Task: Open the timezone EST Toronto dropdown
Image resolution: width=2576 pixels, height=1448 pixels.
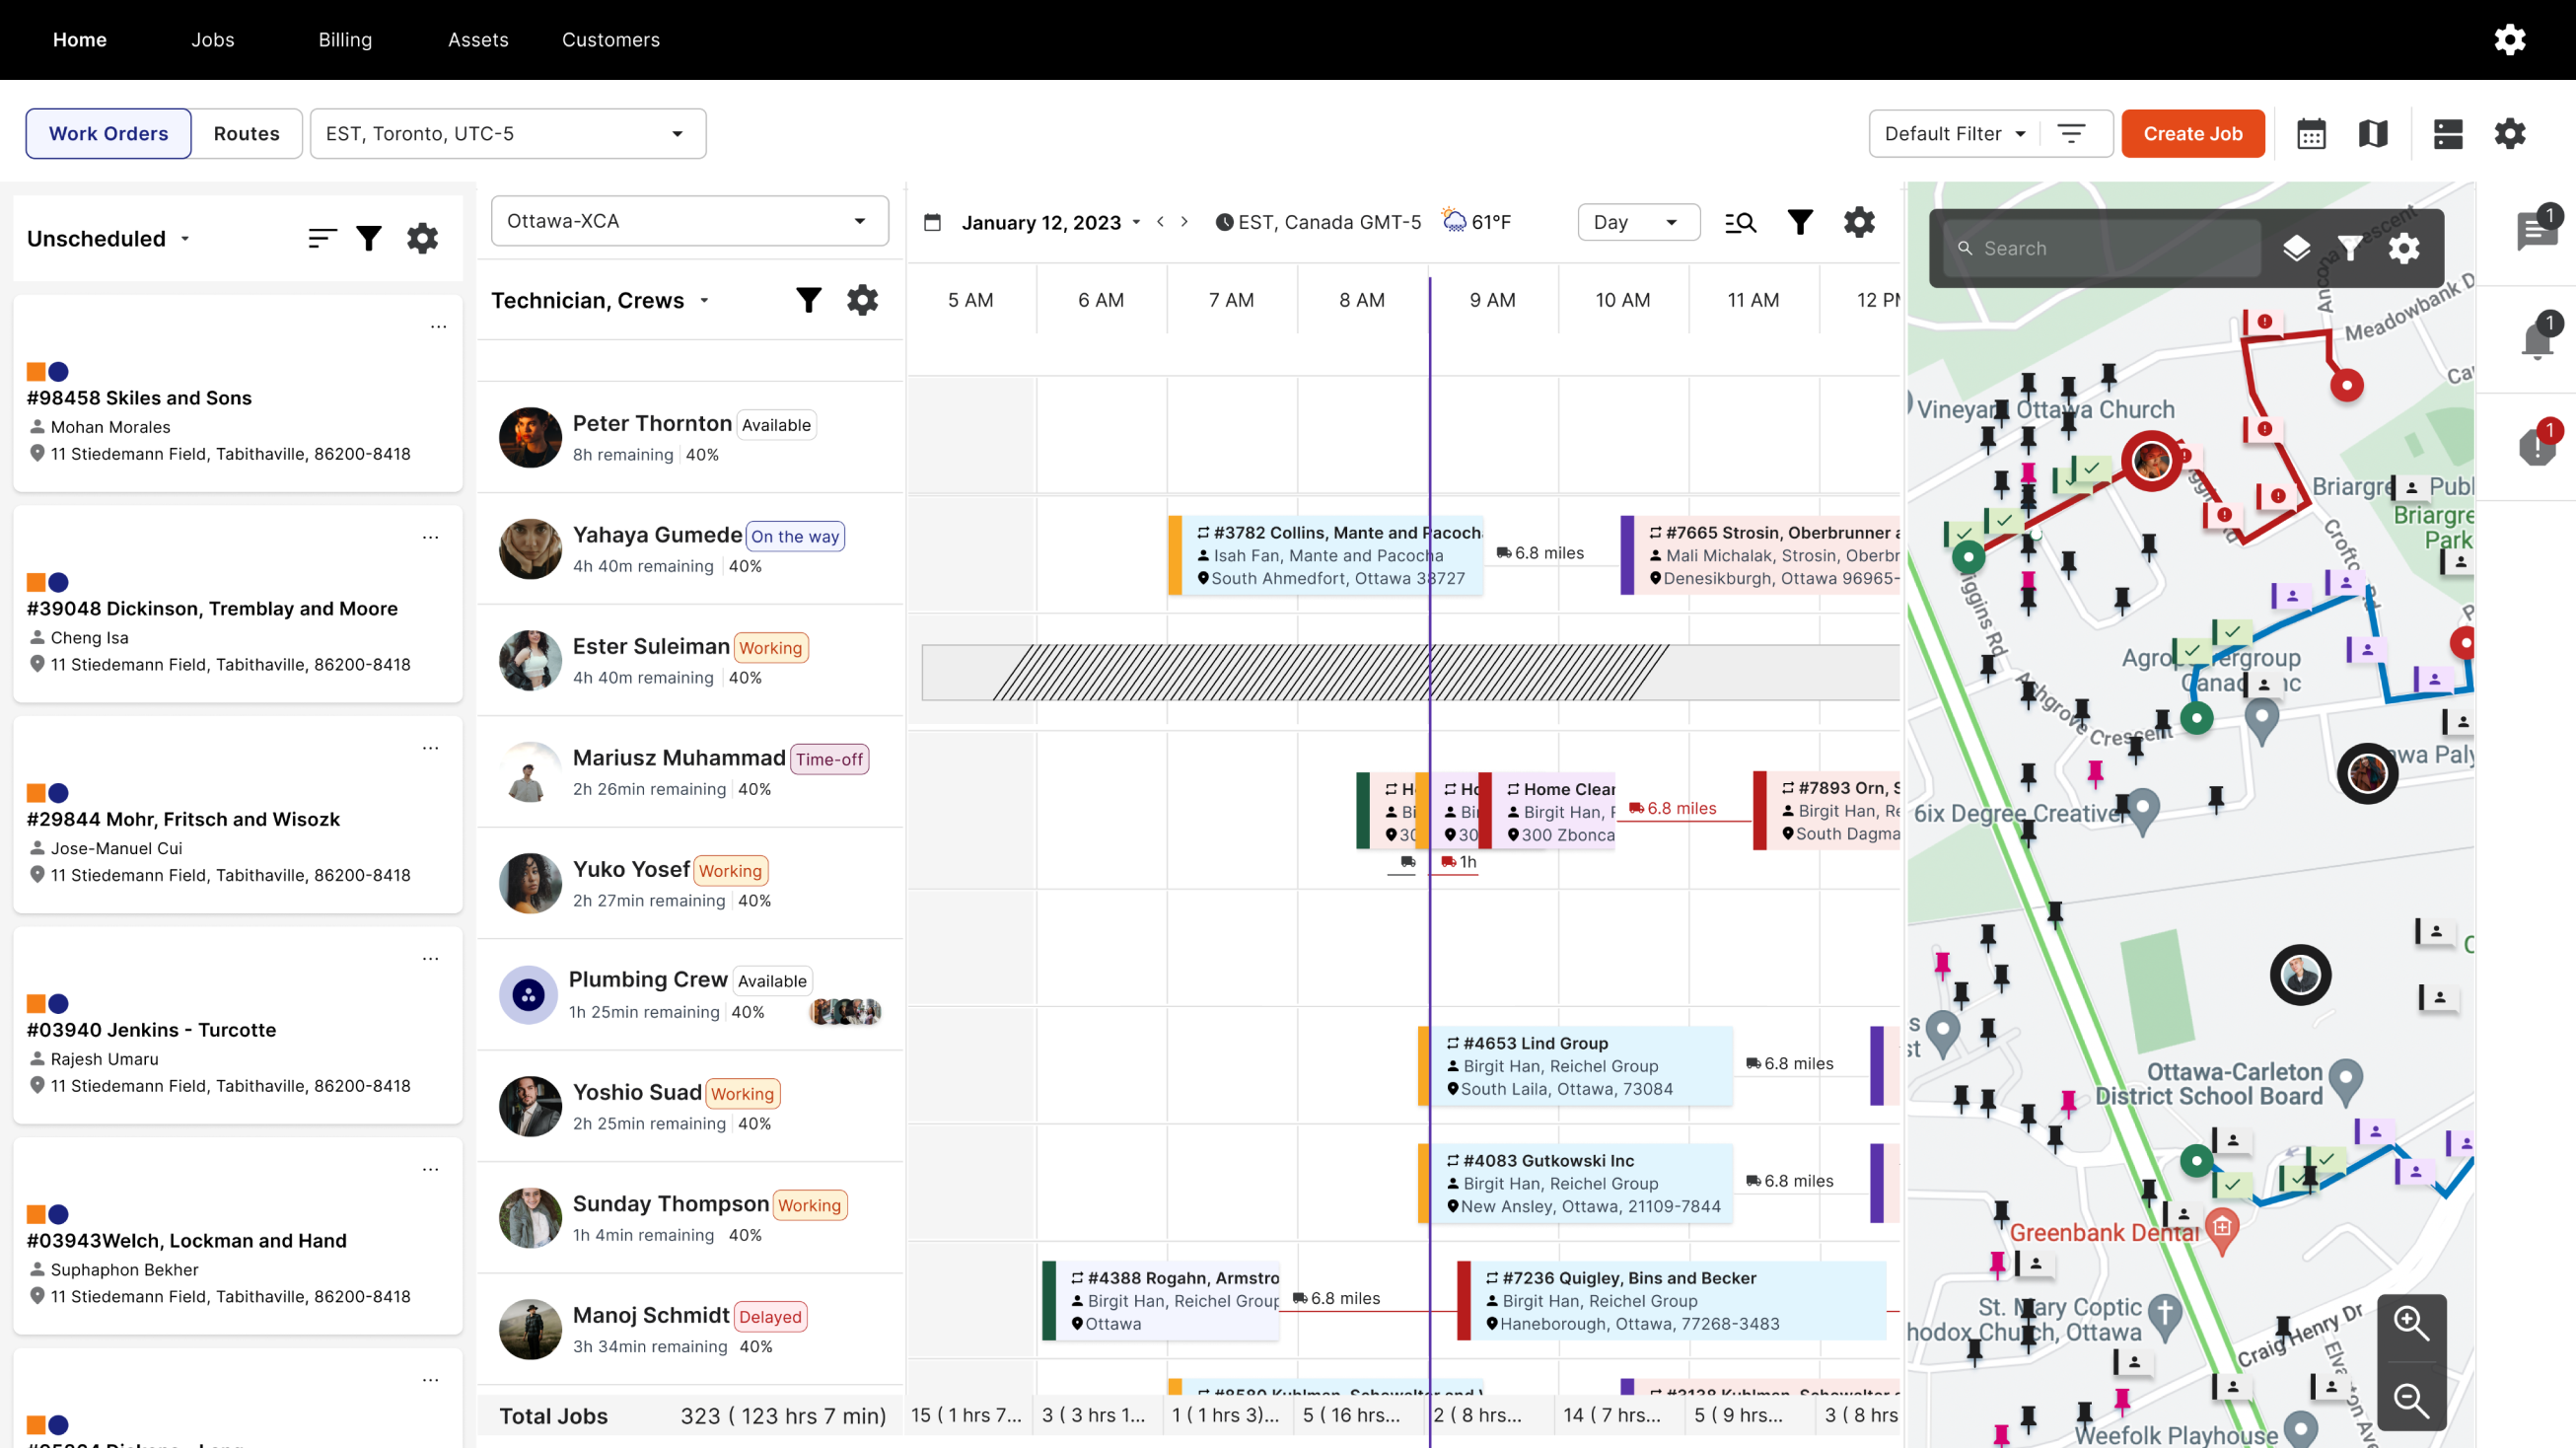Action: pos(507,134)
